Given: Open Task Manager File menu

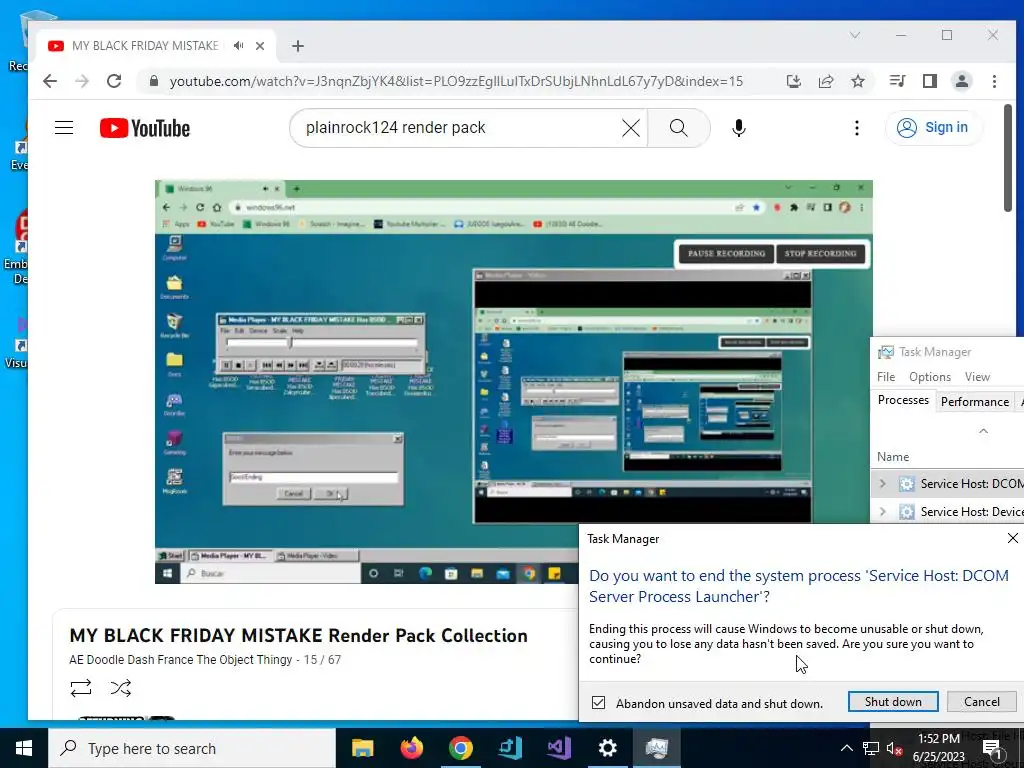Looking at the screenshot, I should [886, 377].
